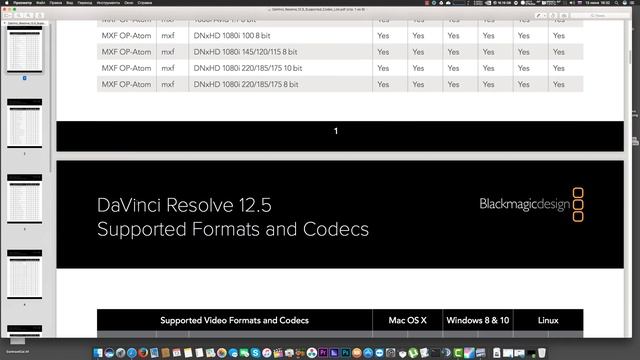Screen dimensions: 640x360
Task: Select the highlight pen tool in toolbar
Action: point(538,16)
